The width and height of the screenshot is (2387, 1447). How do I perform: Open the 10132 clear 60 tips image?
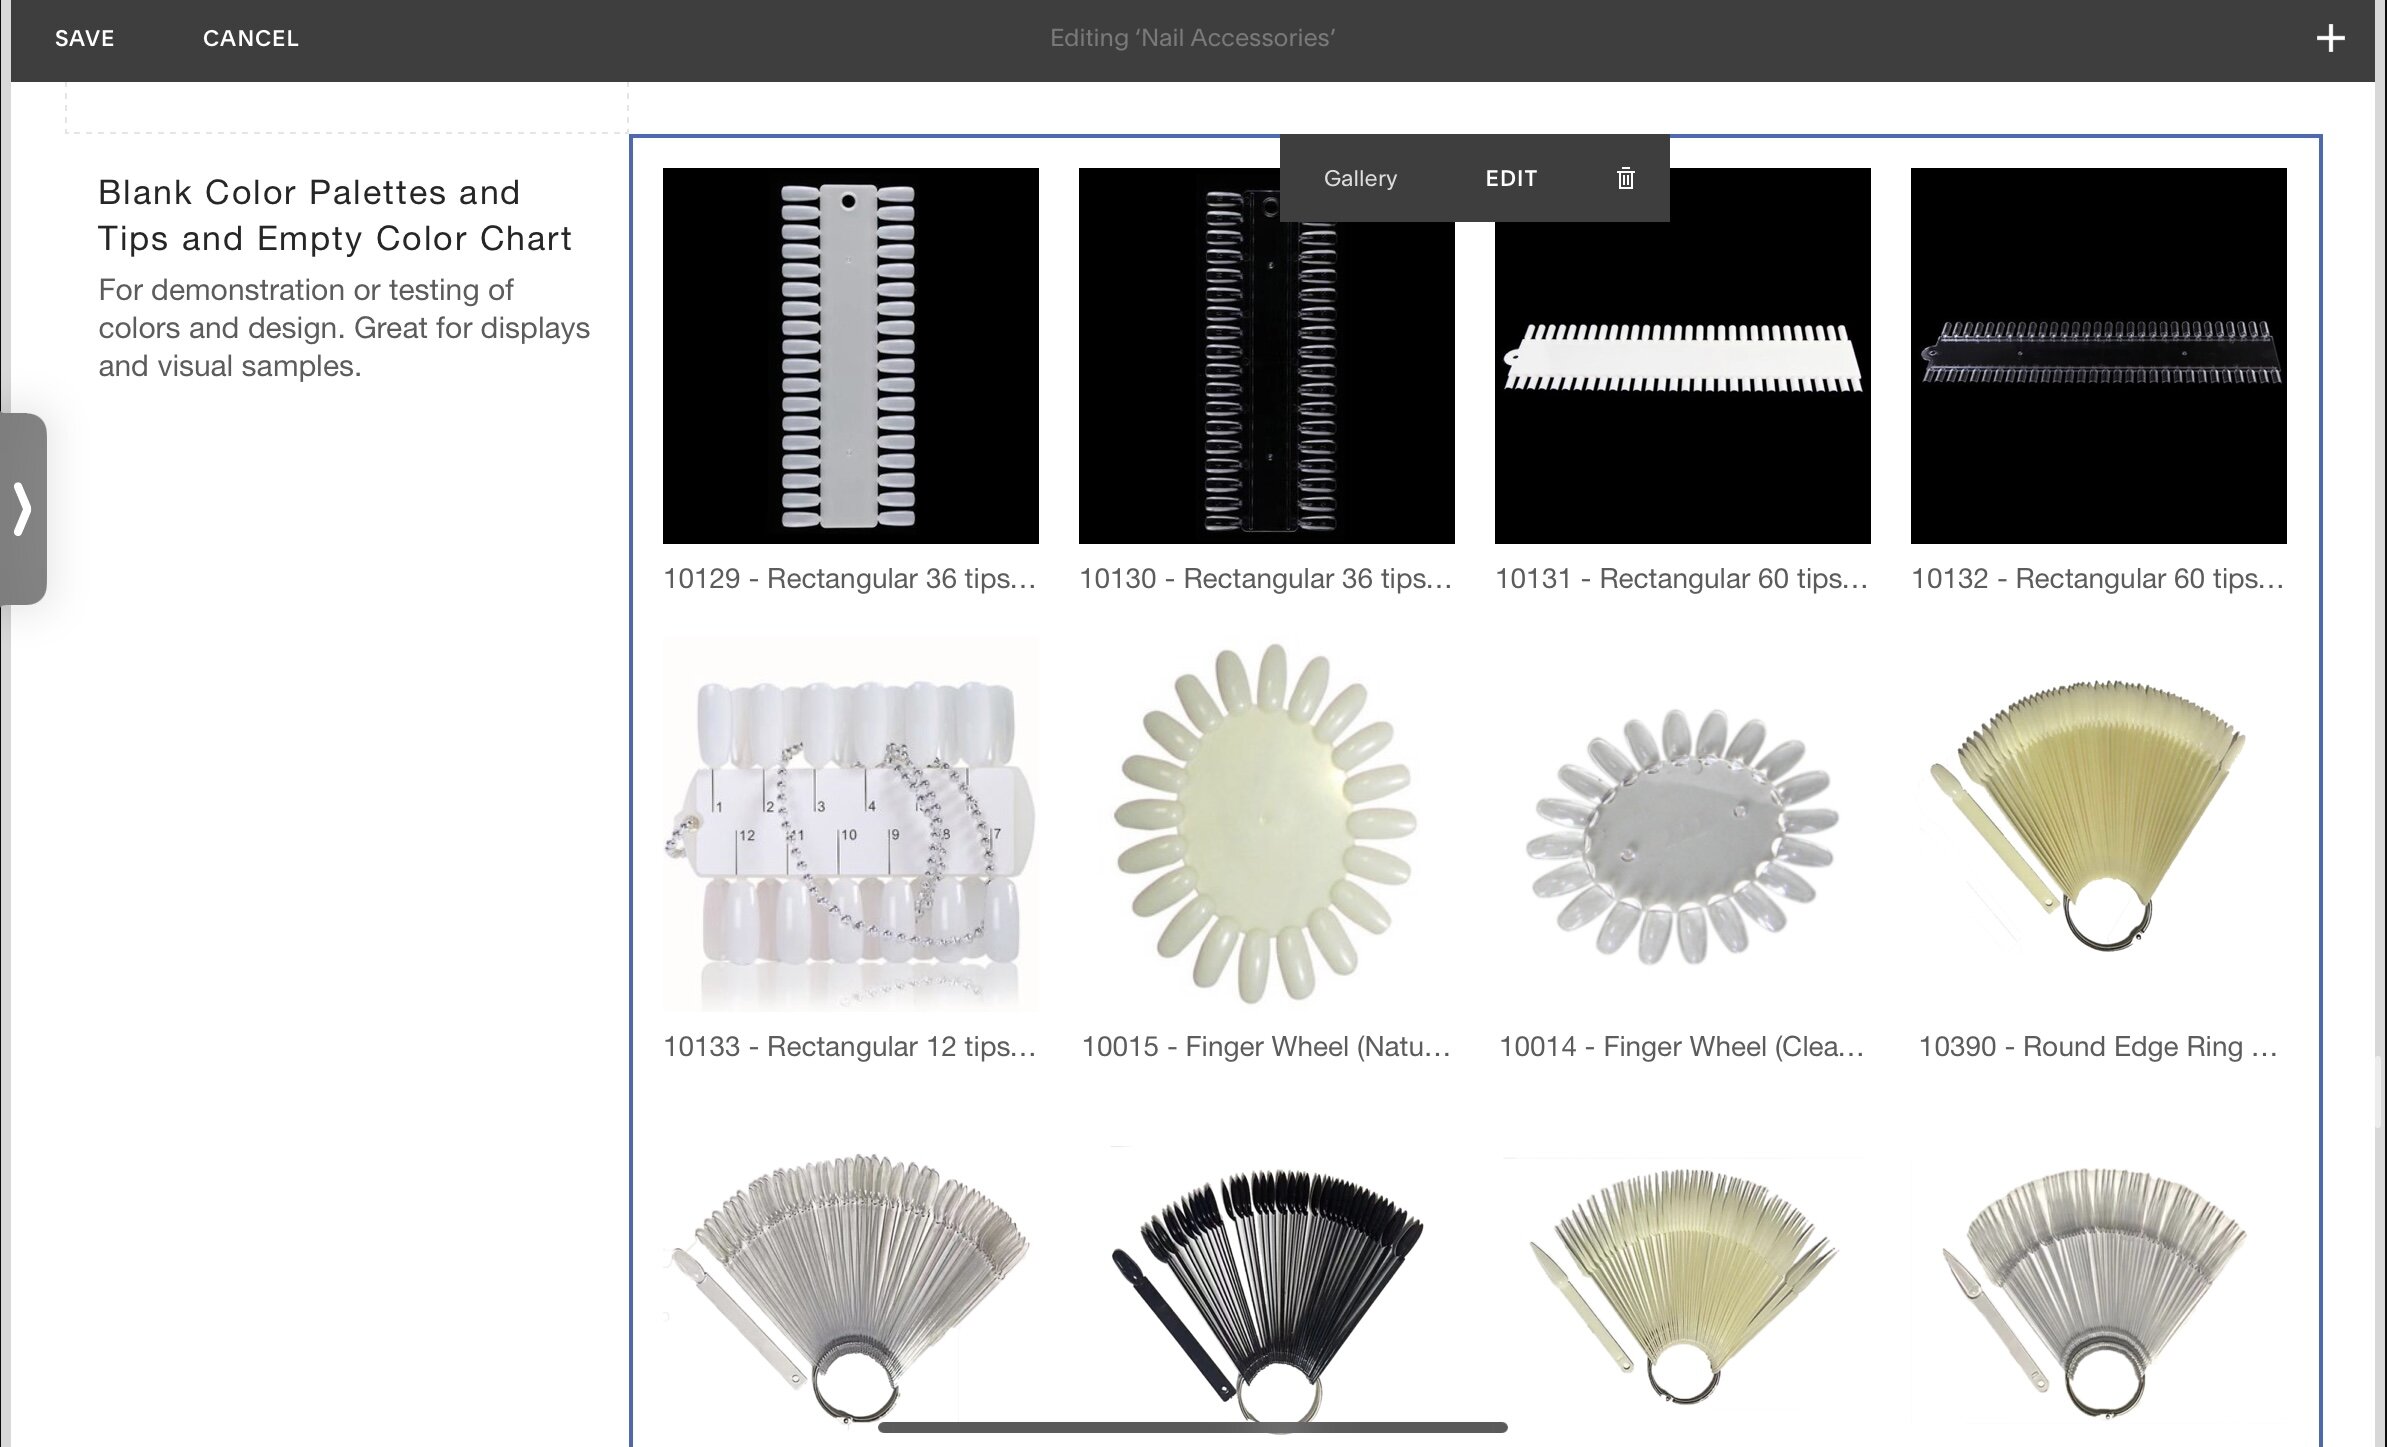click(x=2098, y=355)
